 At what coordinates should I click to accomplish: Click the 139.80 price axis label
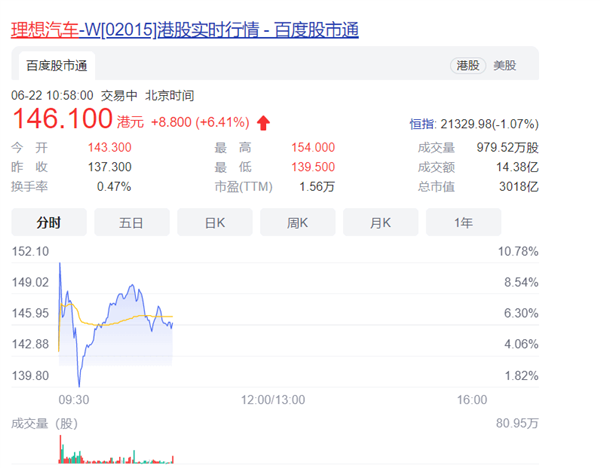(x=30, y=375)
